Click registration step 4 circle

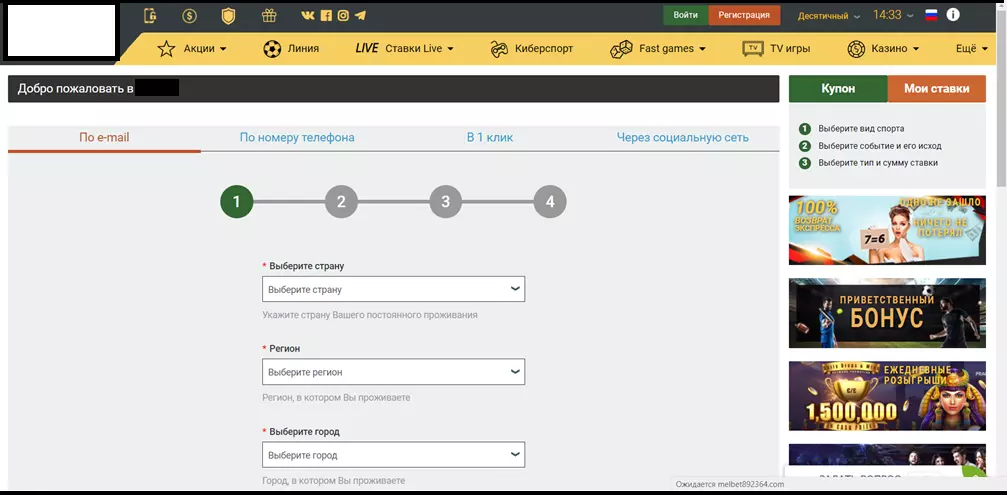tap(550, 202)
